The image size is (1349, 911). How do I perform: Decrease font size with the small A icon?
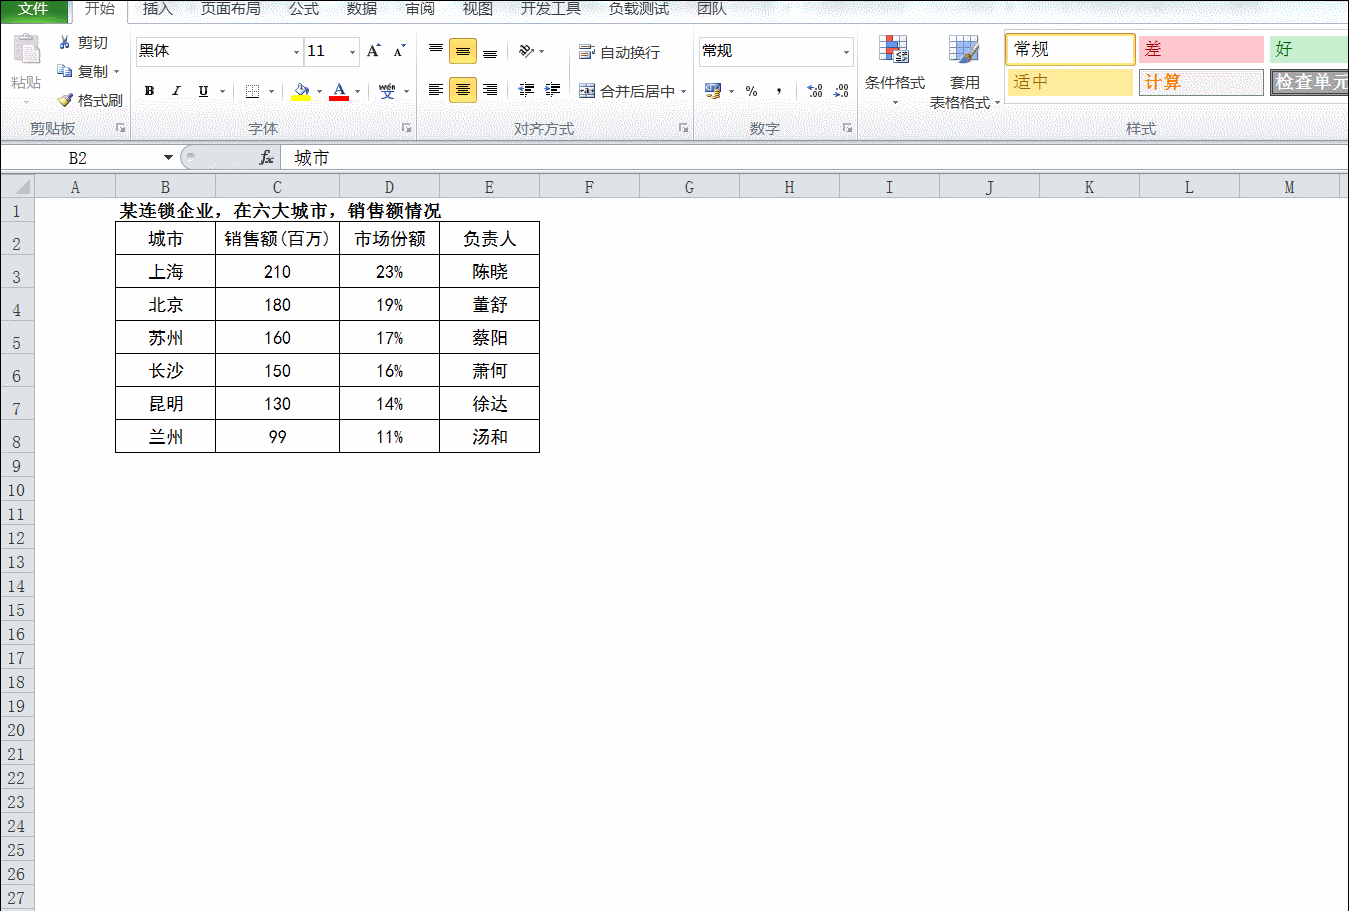(399, 51)
